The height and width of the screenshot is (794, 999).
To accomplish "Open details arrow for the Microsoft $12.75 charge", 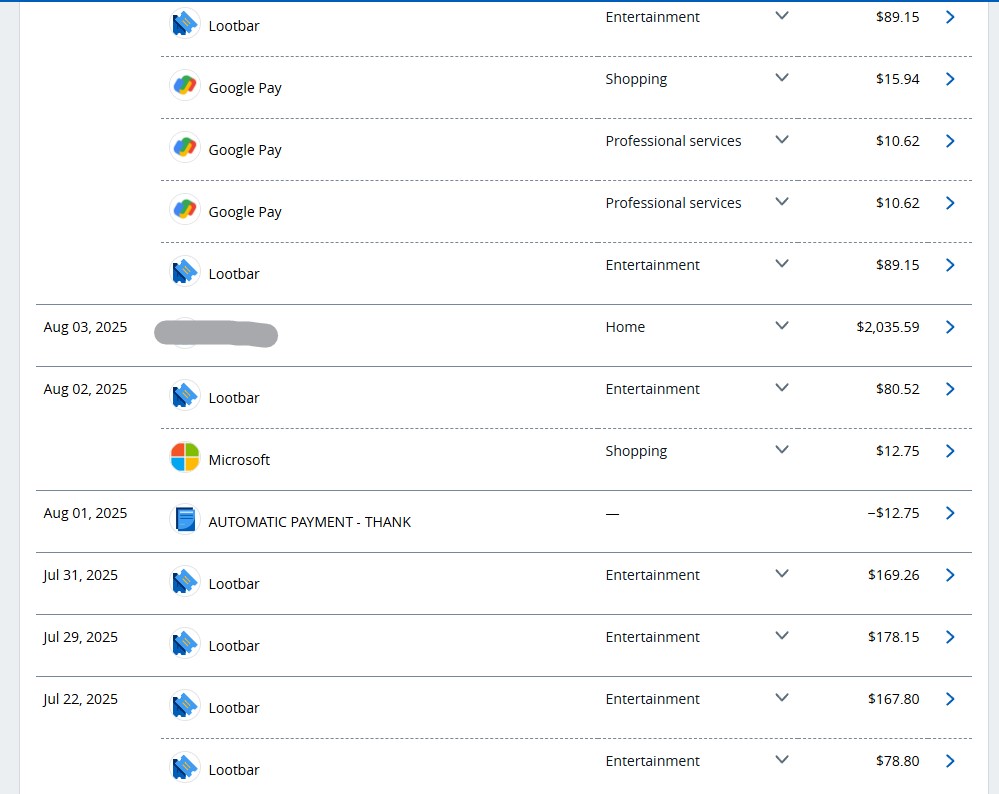I will [950, 451].
